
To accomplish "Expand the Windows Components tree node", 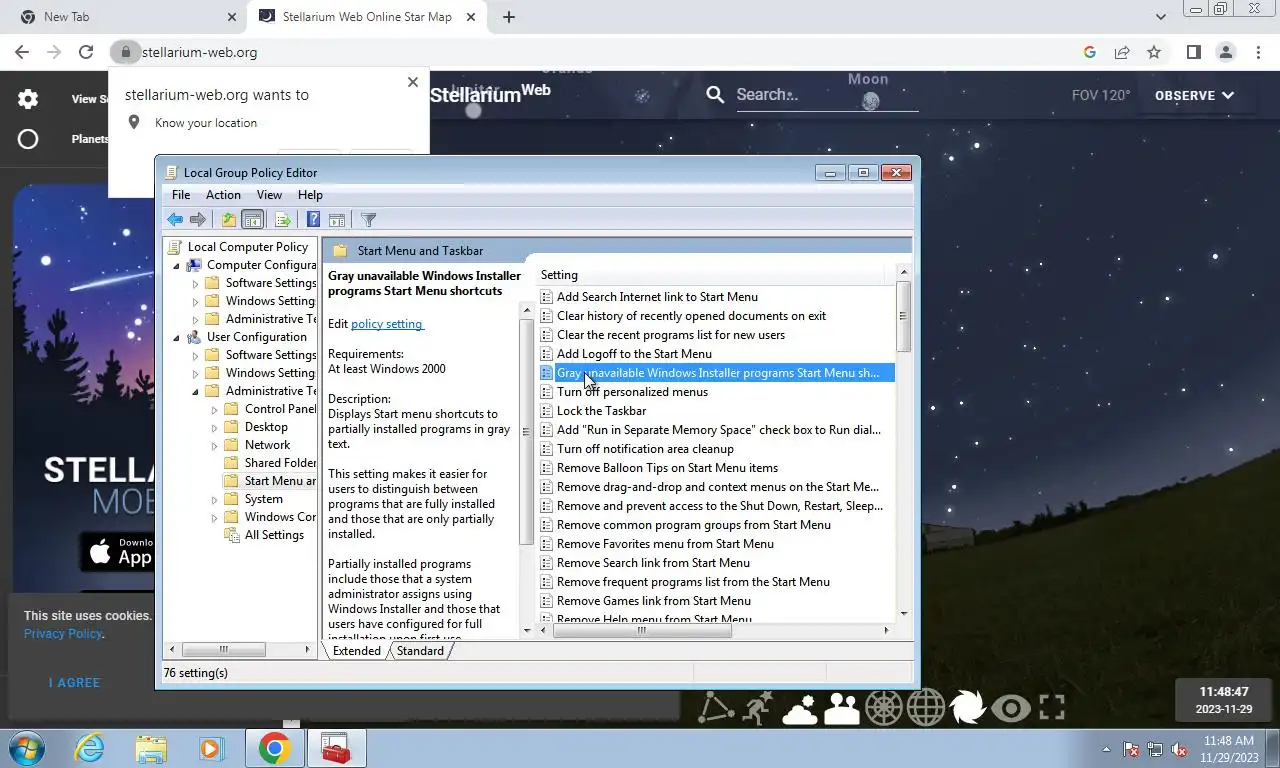I will (x=214, y=517).
